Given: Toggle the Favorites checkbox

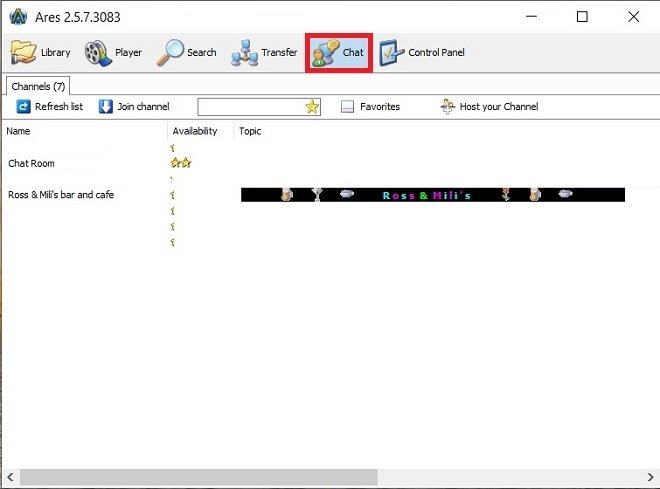Looking at the screenshot, I should click(347, 107).
